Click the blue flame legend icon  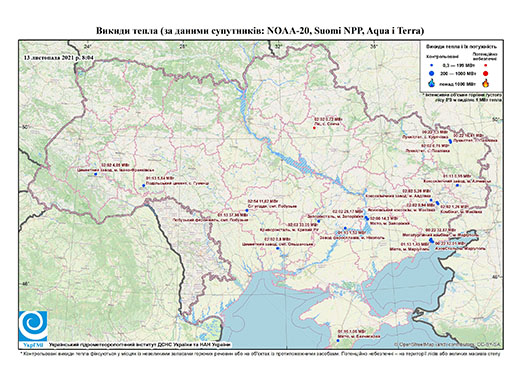[x=431, y=83]
